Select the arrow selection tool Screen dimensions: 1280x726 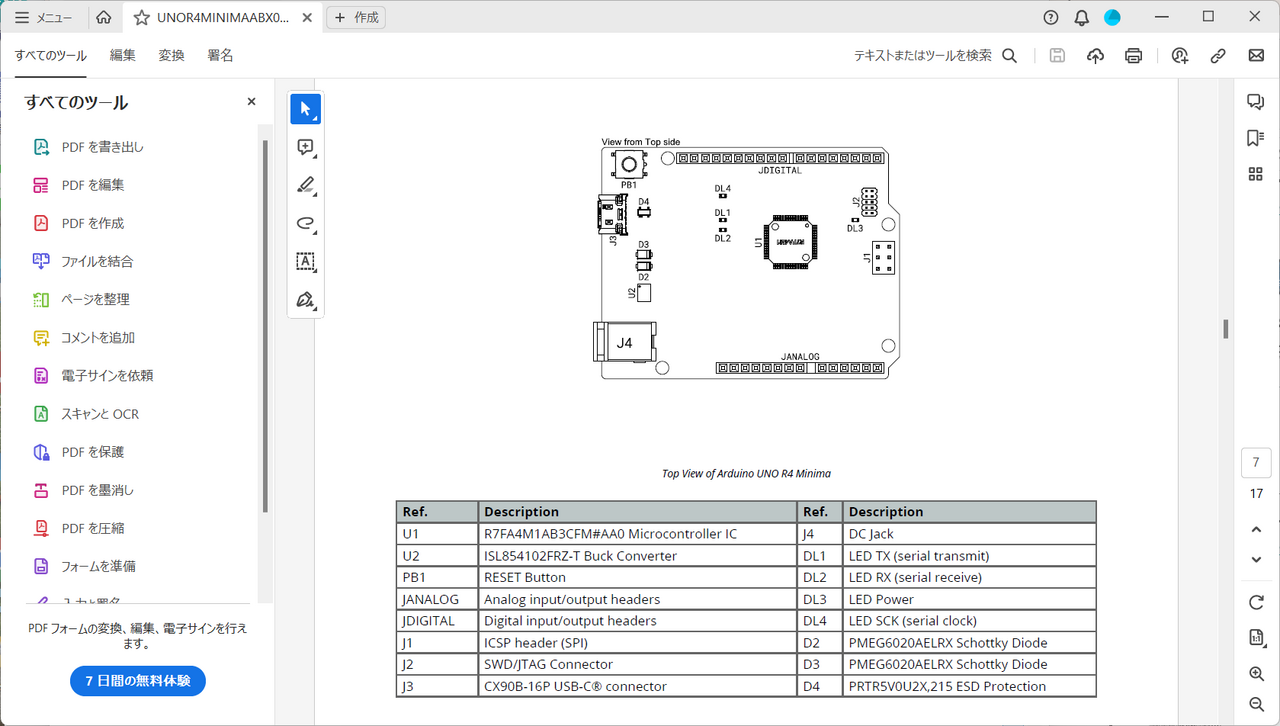point(306,109)
